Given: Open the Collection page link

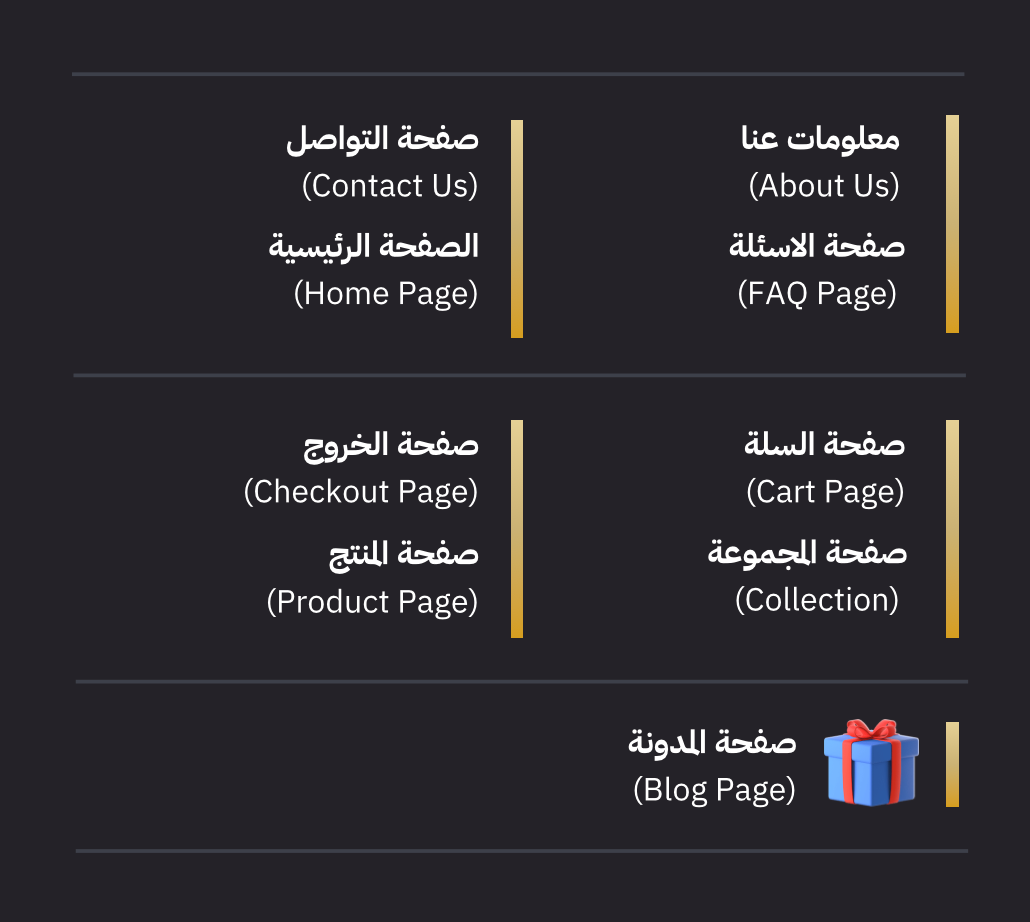Looking at the screenshot, I should coord(817,600).
